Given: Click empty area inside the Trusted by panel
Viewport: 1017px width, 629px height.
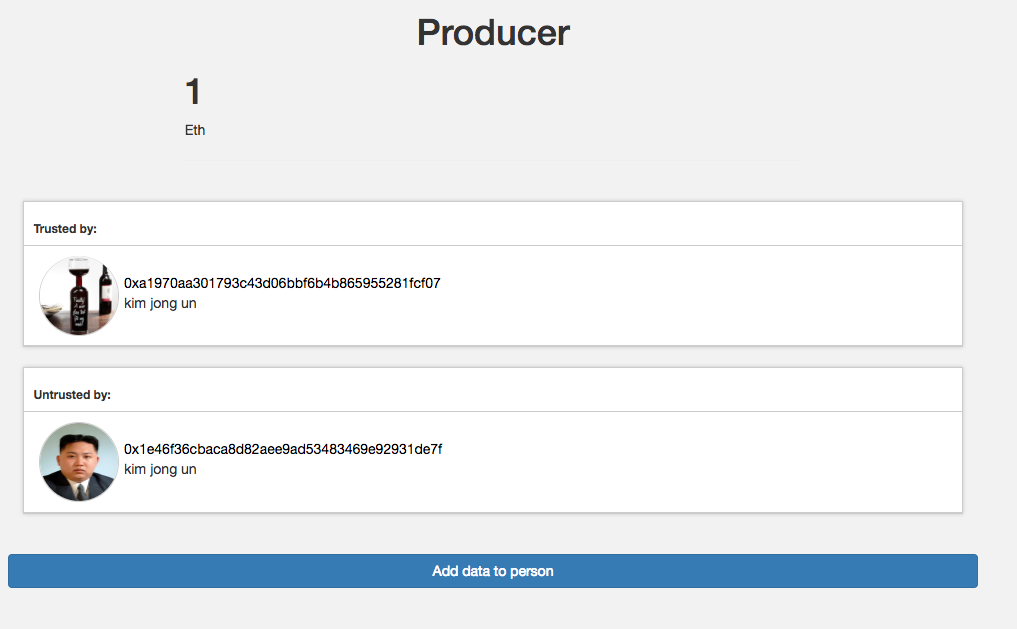Looking at the screenshot, I should coord(700,295).
